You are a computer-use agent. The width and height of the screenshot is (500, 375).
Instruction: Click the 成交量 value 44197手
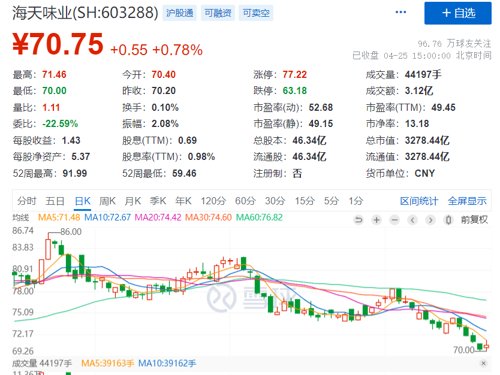423,74
